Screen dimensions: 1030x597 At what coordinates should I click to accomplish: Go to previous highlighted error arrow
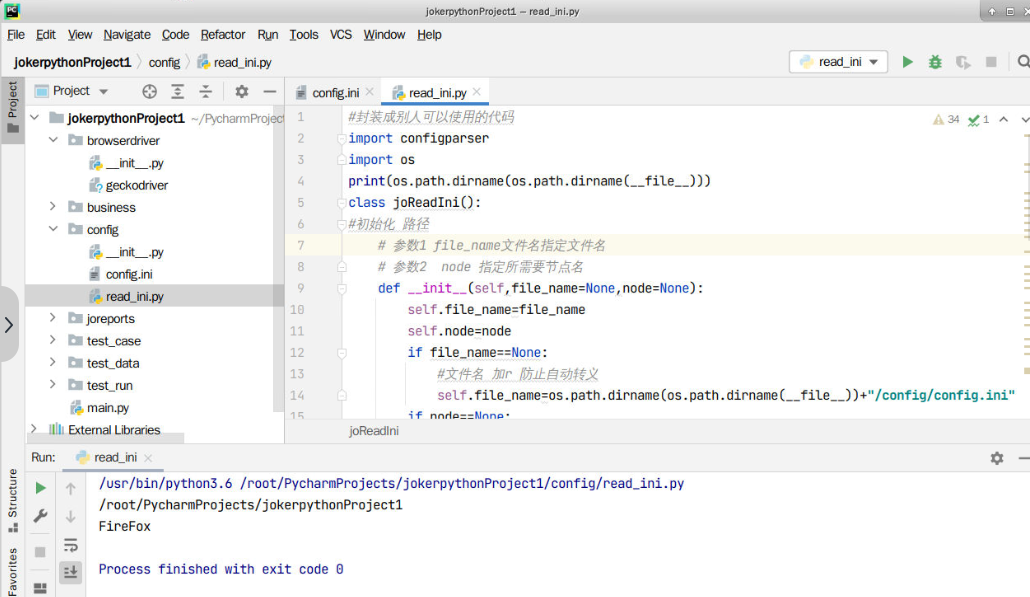click(x=1004, y=120)
